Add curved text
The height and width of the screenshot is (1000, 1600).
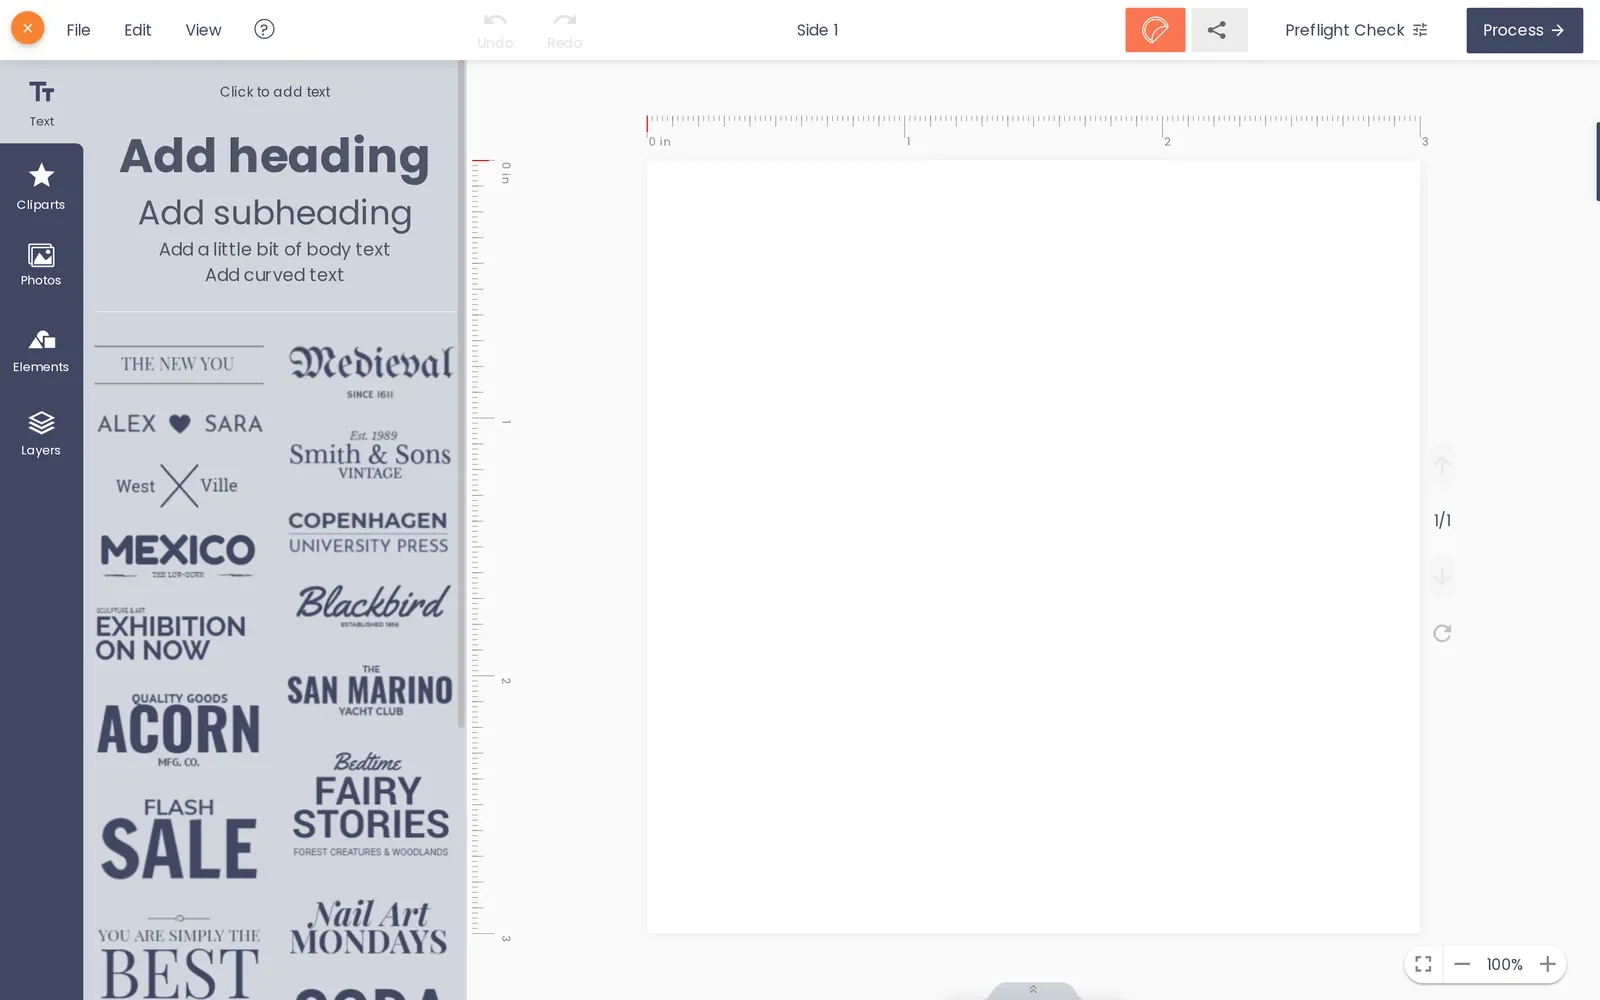[274, 274]
